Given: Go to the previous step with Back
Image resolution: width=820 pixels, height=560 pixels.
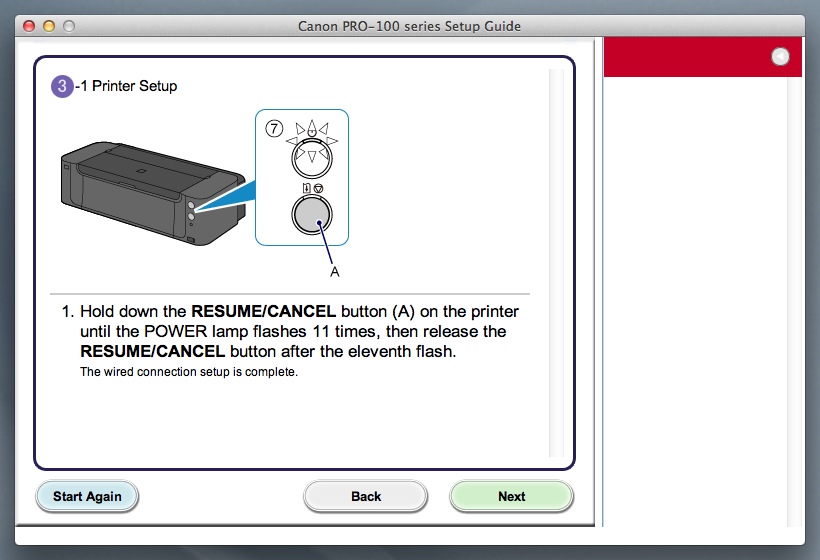Looking at the screenshot, I should click(x=366, y=496).
